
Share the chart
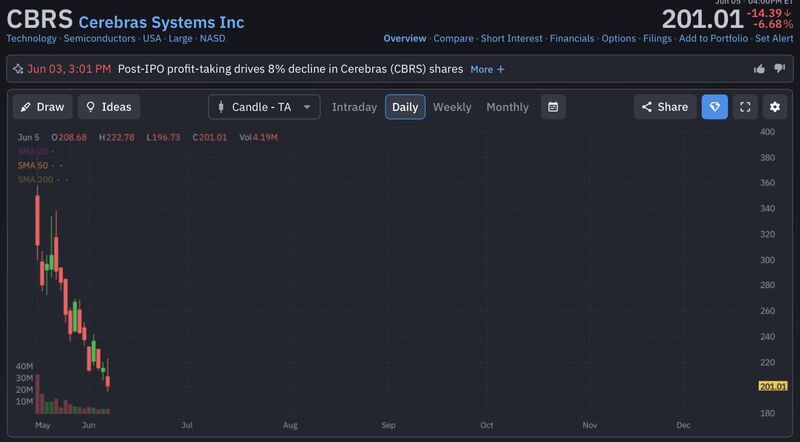(665, 107)
